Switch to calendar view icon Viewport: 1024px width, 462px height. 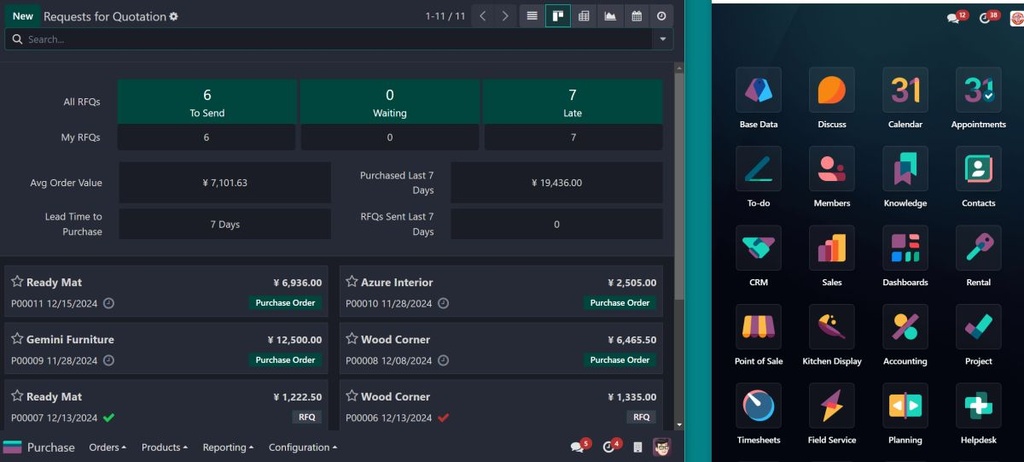(x=636, y=16)
